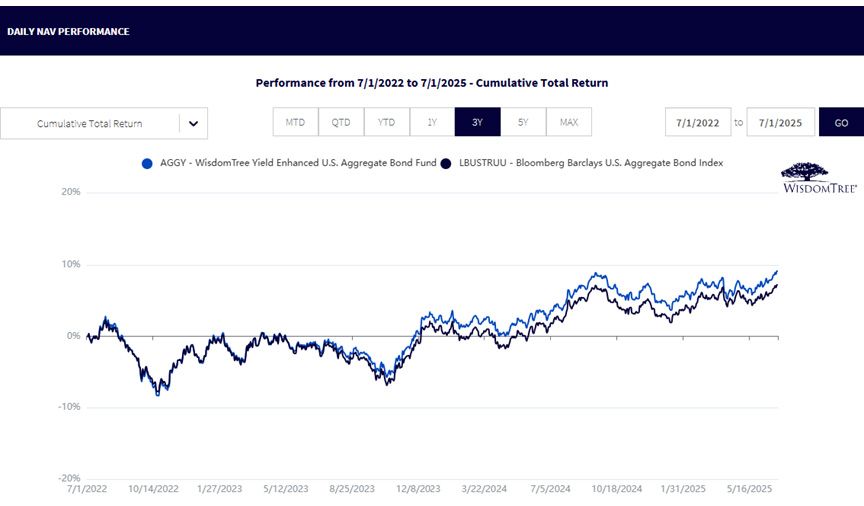Click the 10/14/2022 axis date label
The image size is (864, 506).
coord(153,489)
